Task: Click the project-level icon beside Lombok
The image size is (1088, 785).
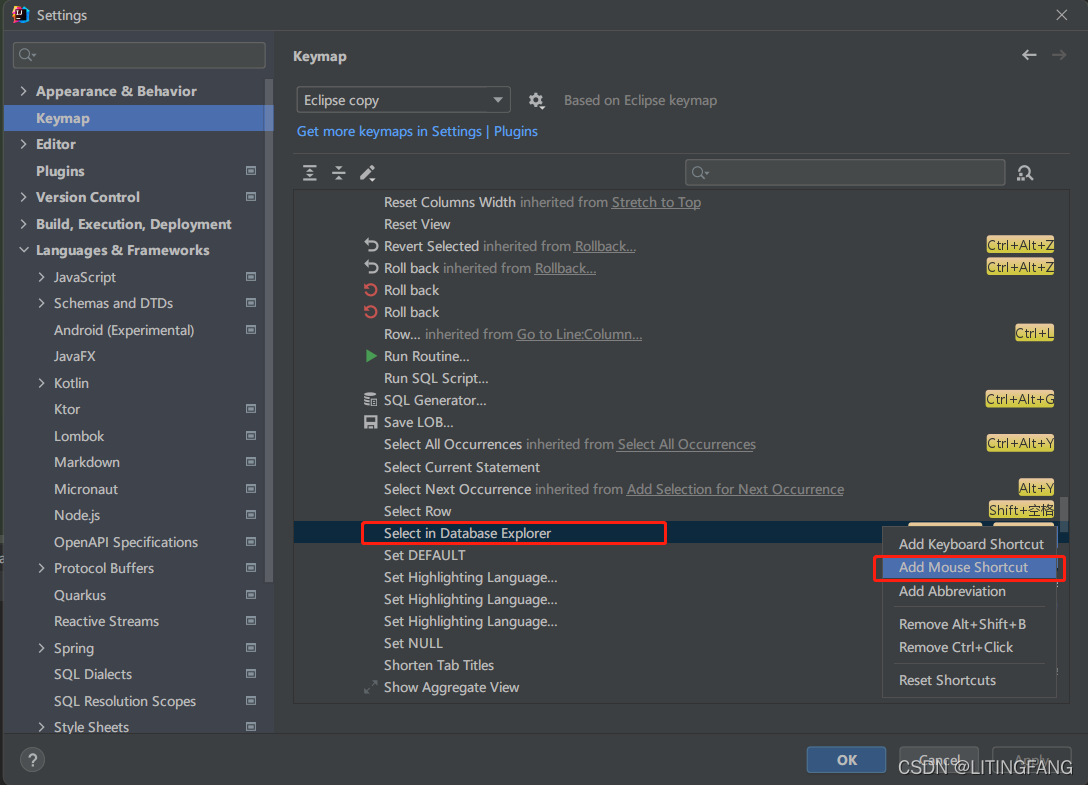Action: pyautogui.click(x=251, y=436)
